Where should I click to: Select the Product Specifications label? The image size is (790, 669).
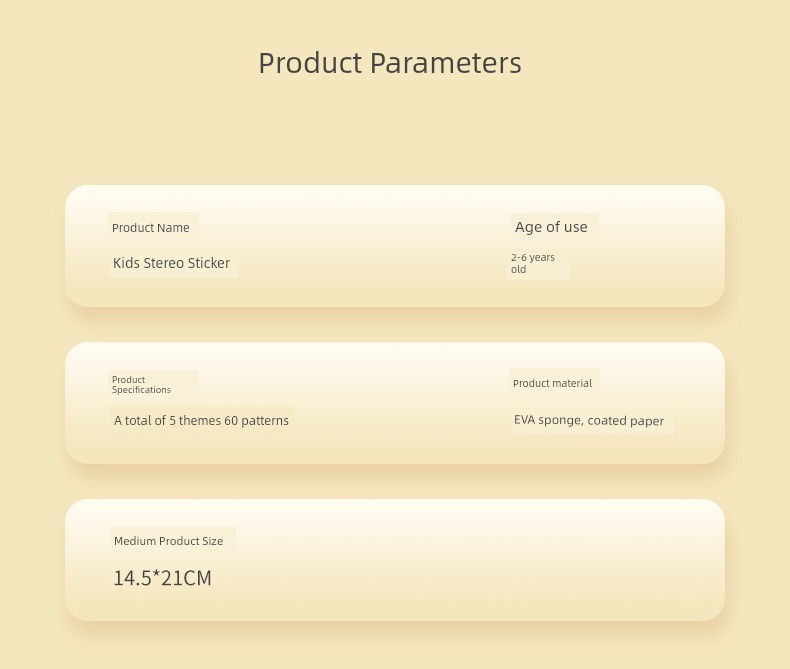pos(141,385)
